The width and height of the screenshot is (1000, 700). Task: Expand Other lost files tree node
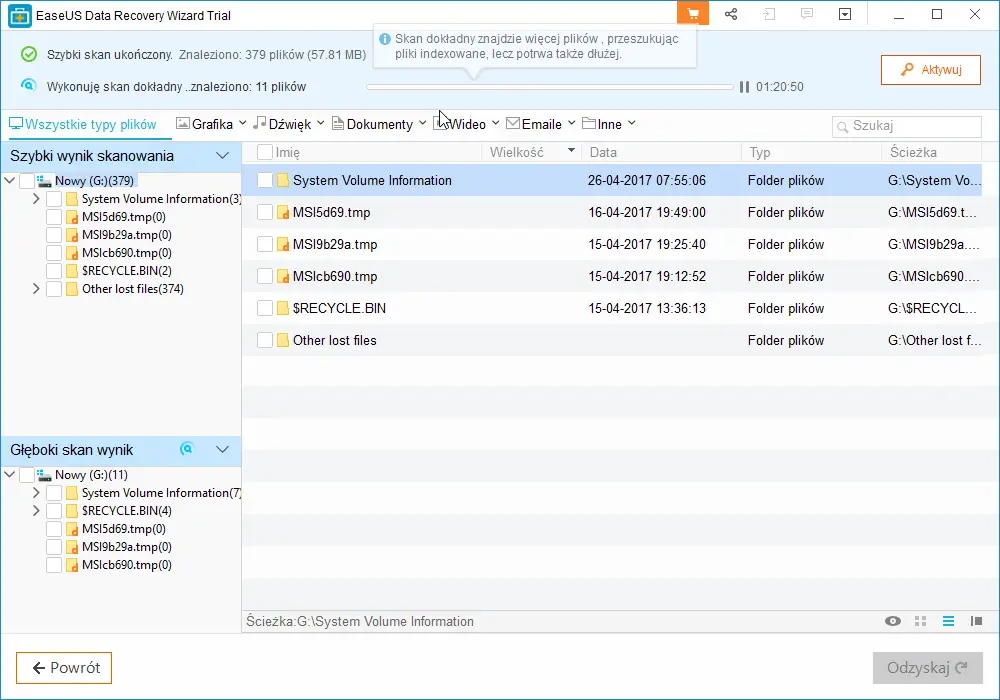(x=37, y=289)
